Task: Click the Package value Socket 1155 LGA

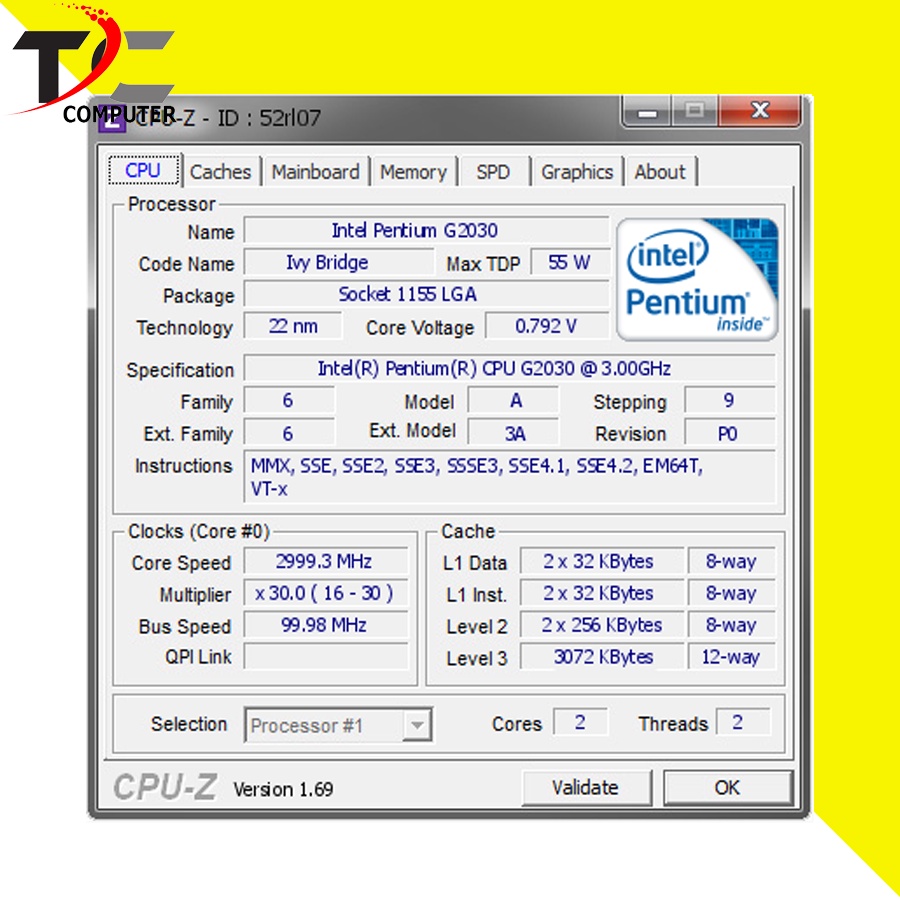Action: point(426,294)
